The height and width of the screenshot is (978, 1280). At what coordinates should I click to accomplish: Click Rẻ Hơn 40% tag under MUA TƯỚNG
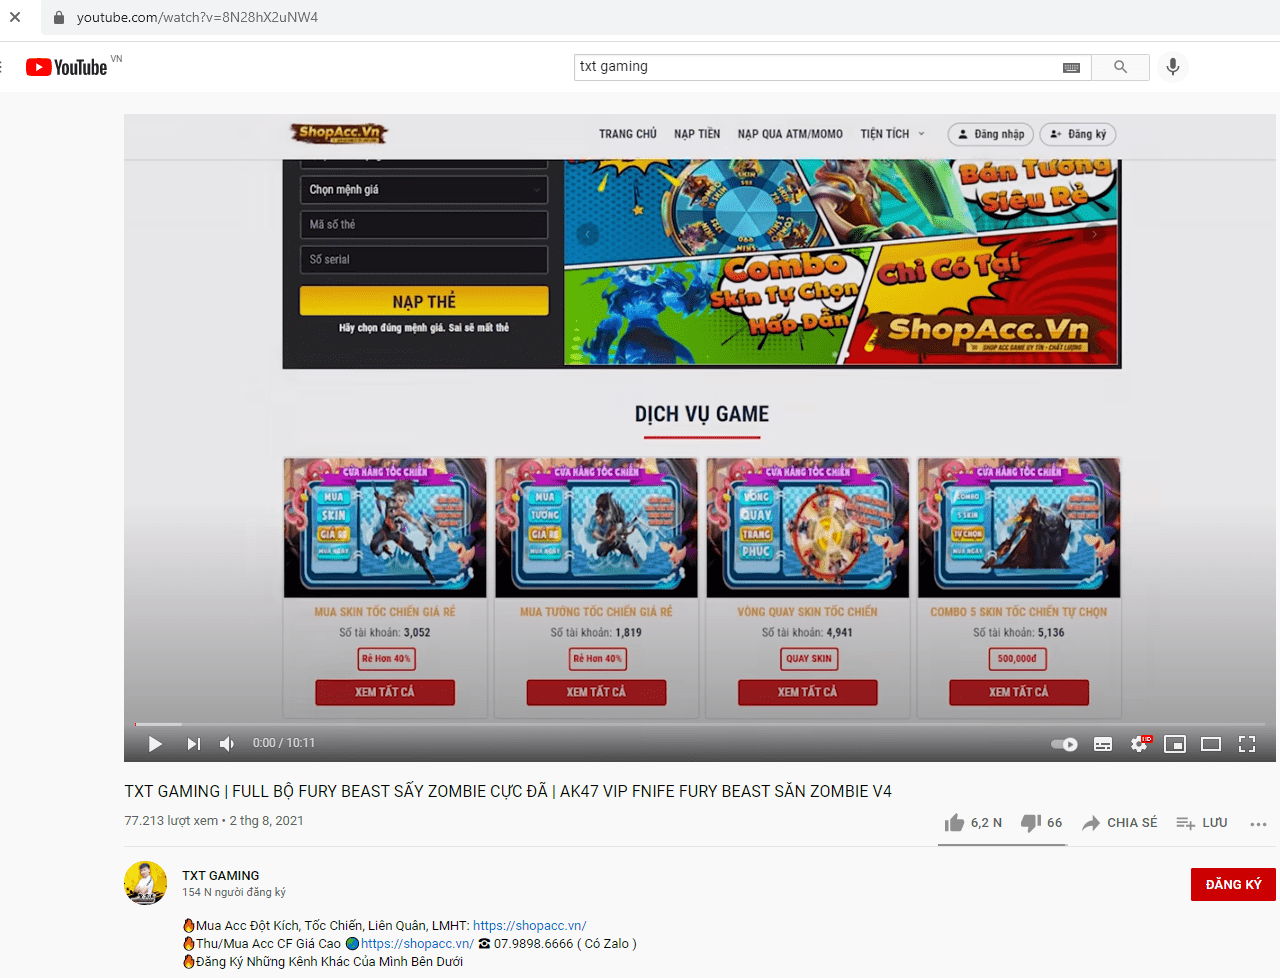point(598,659)
